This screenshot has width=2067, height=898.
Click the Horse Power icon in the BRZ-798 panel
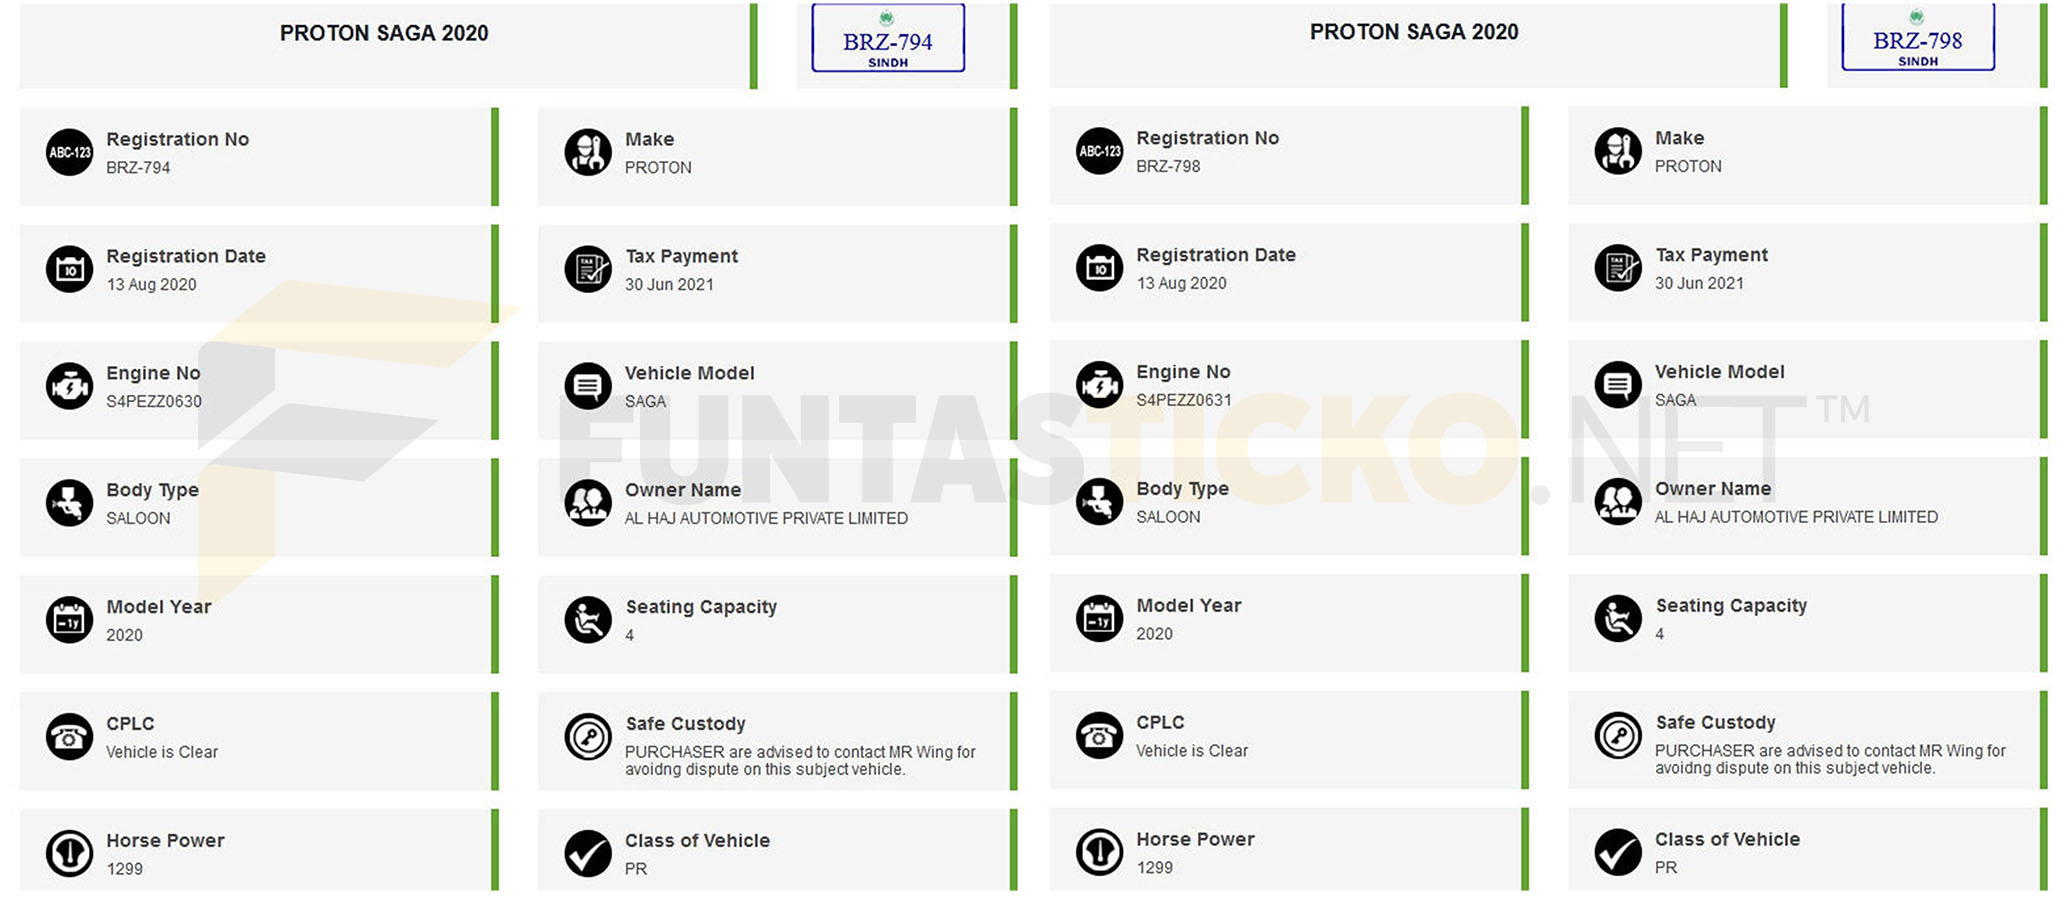pos(1100,852)
